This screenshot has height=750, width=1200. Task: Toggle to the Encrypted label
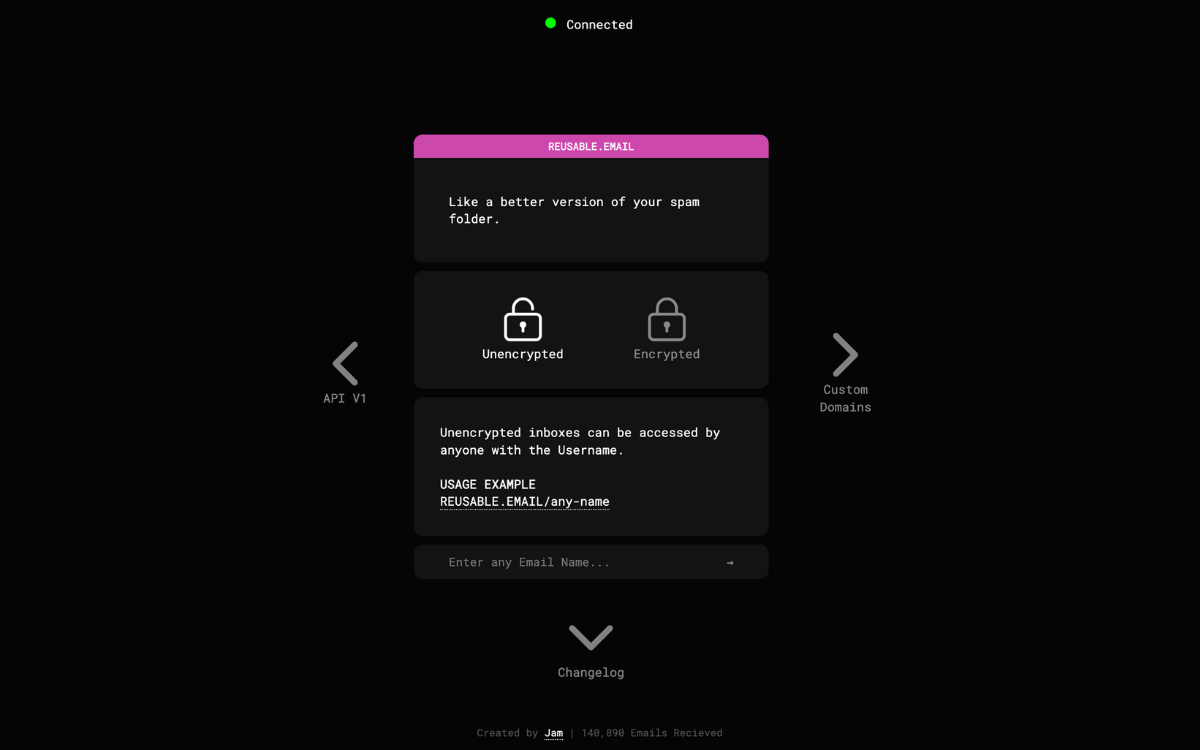(667, 354)
